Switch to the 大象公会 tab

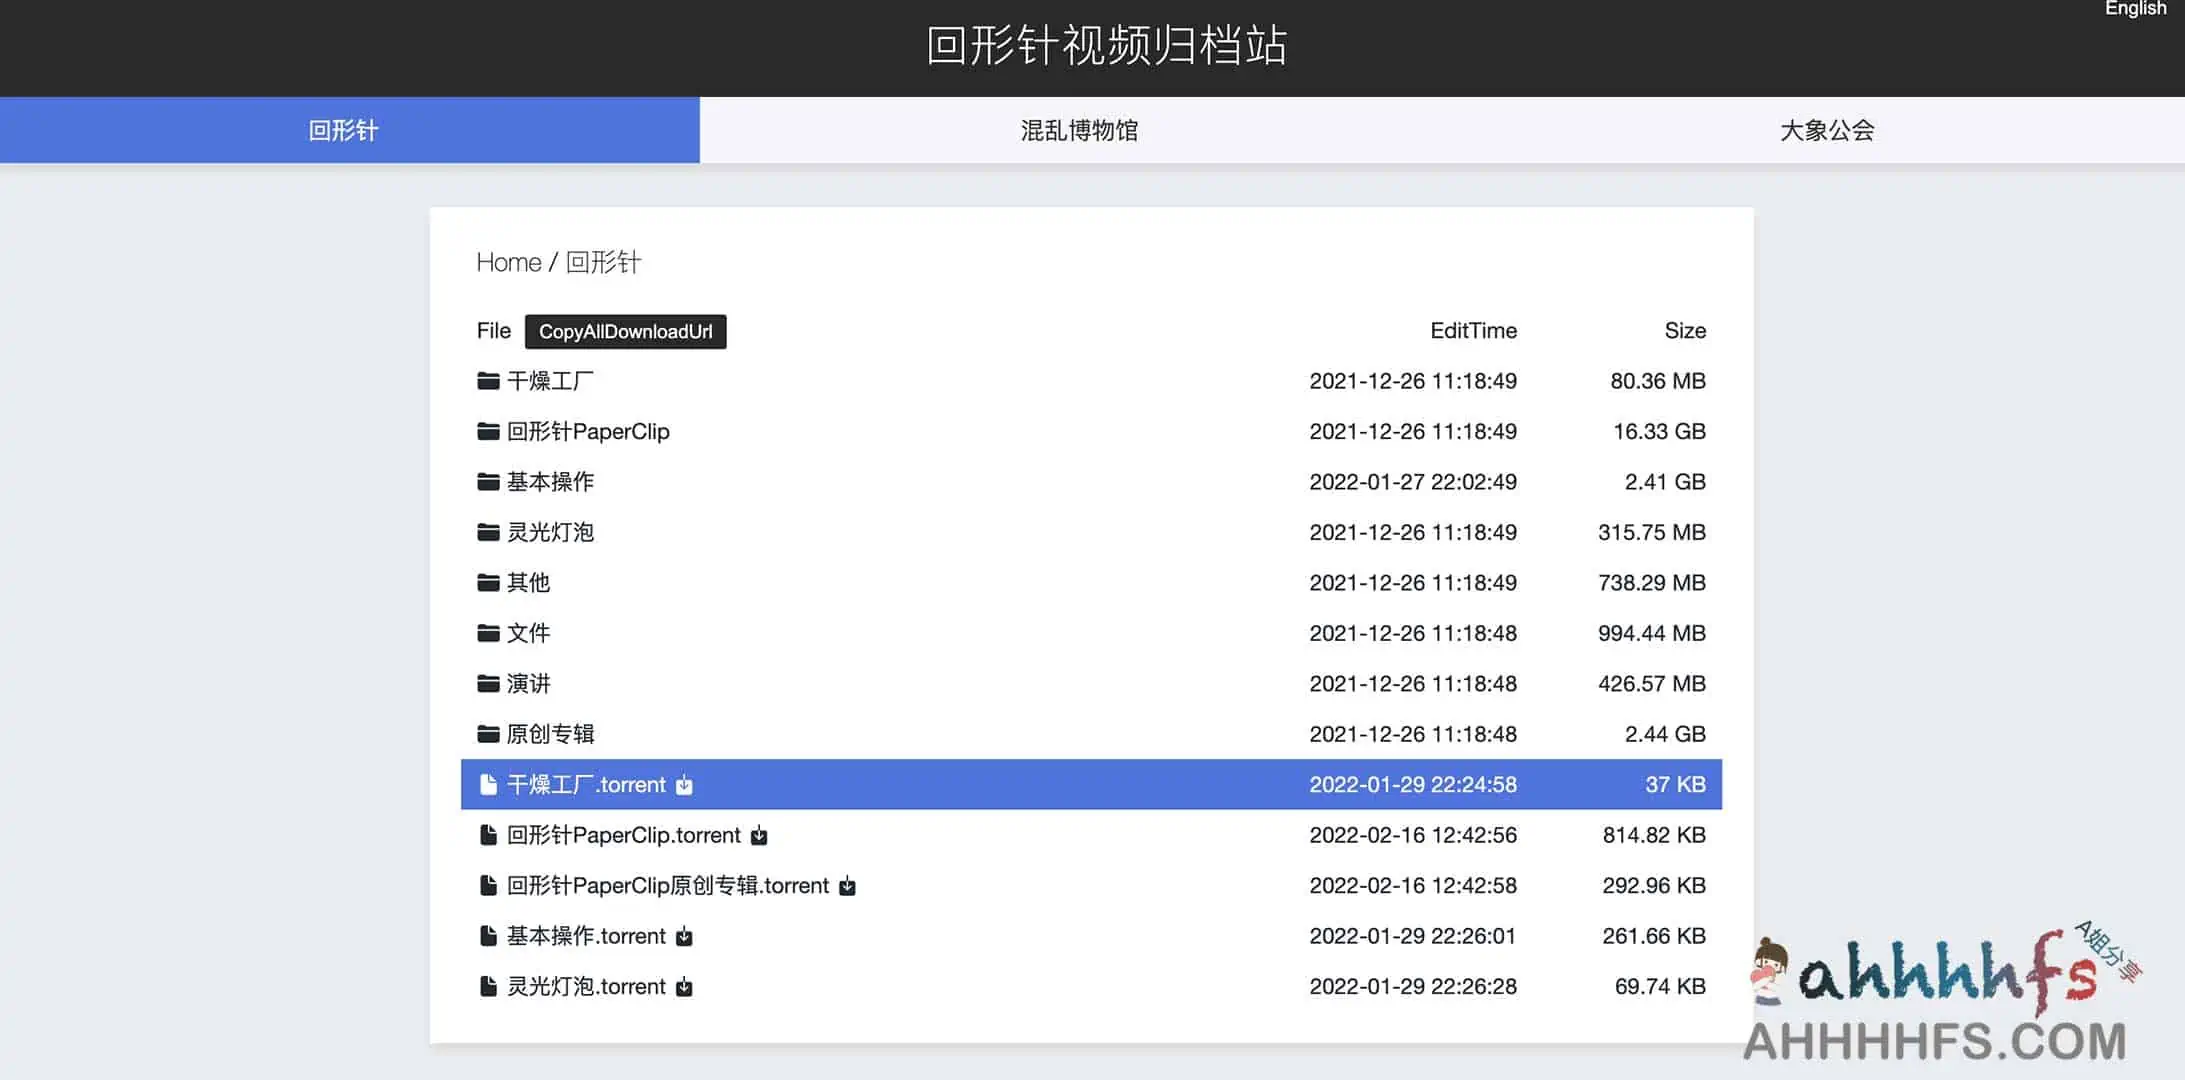[x=1826, y=129]
